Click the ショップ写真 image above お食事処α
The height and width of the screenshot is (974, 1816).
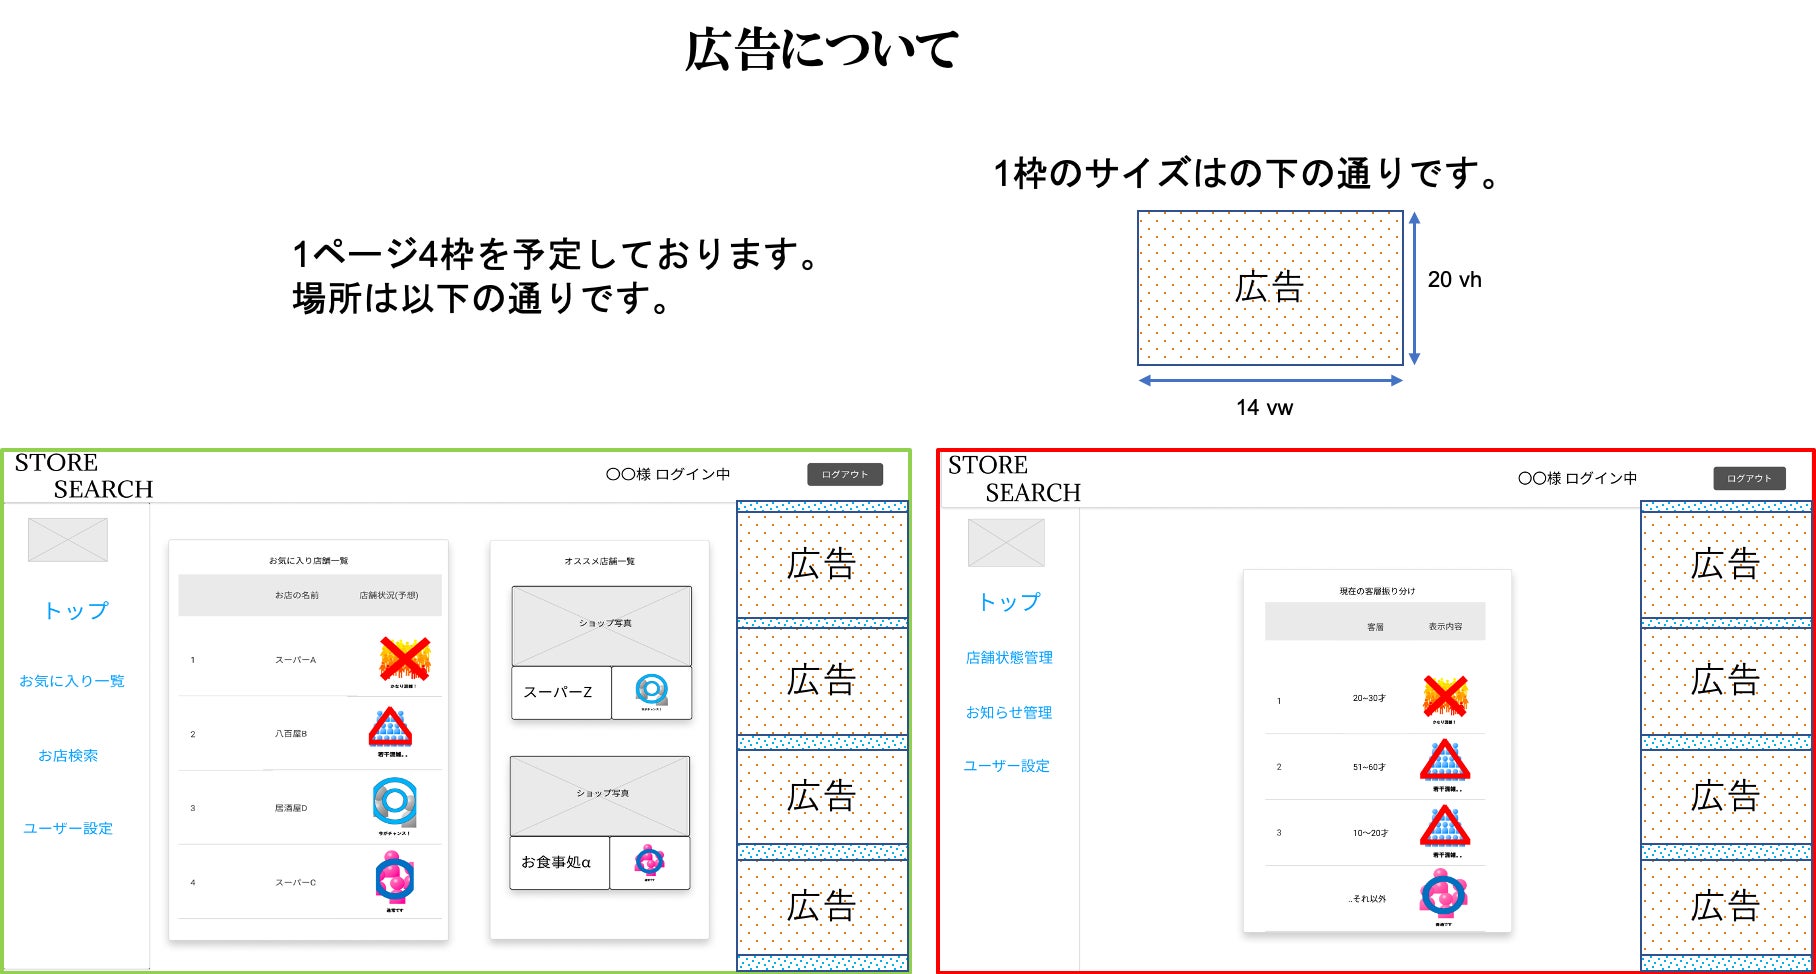[600, 796]
